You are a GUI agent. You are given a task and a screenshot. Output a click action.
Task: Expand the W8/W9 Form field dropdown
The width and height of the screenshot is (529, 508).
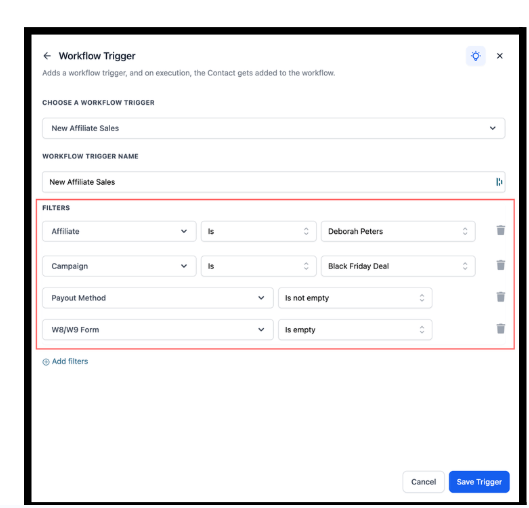pos(158,330)
